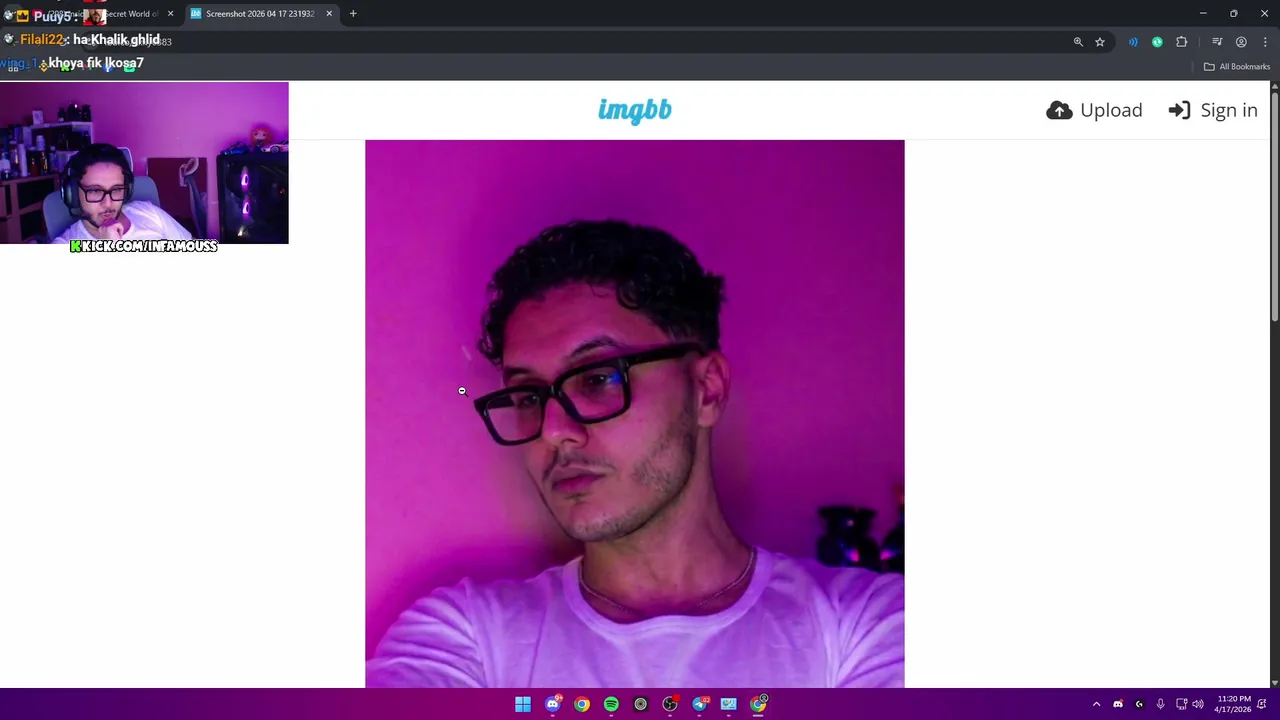Click the page vertical scrollbar thumb
Screen dimensions: 1280x720
tap(1274, 206)
